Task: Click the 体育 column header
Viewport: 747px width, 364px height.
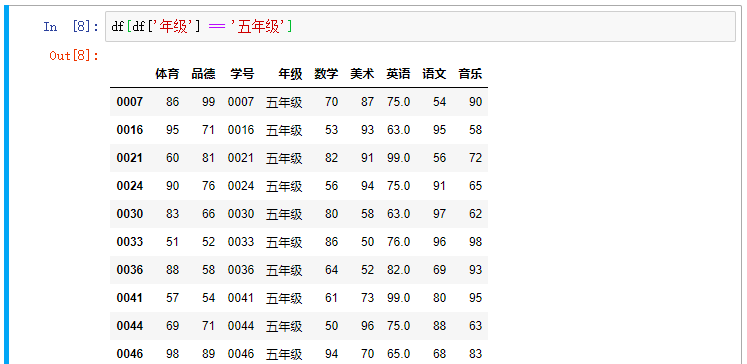Action: tap(167, 74)
